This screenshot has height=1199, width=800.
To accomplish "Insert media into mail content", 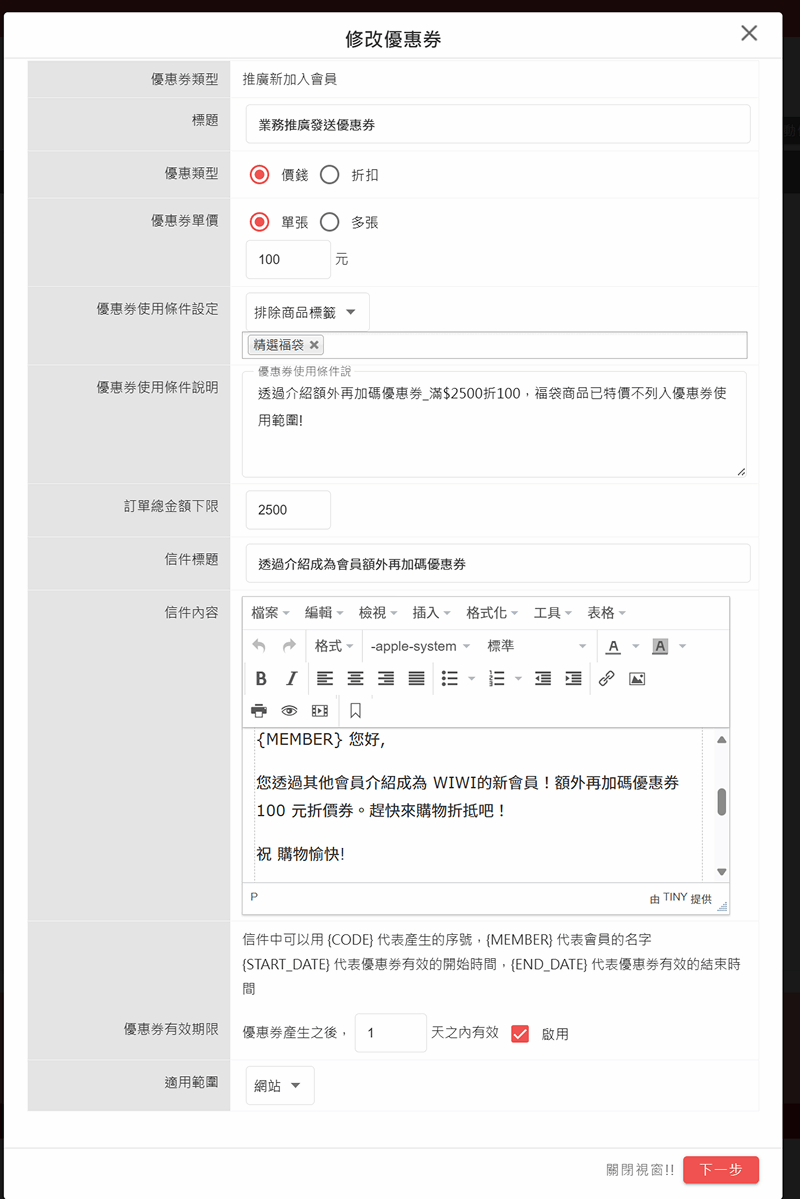I will [320, 711].
